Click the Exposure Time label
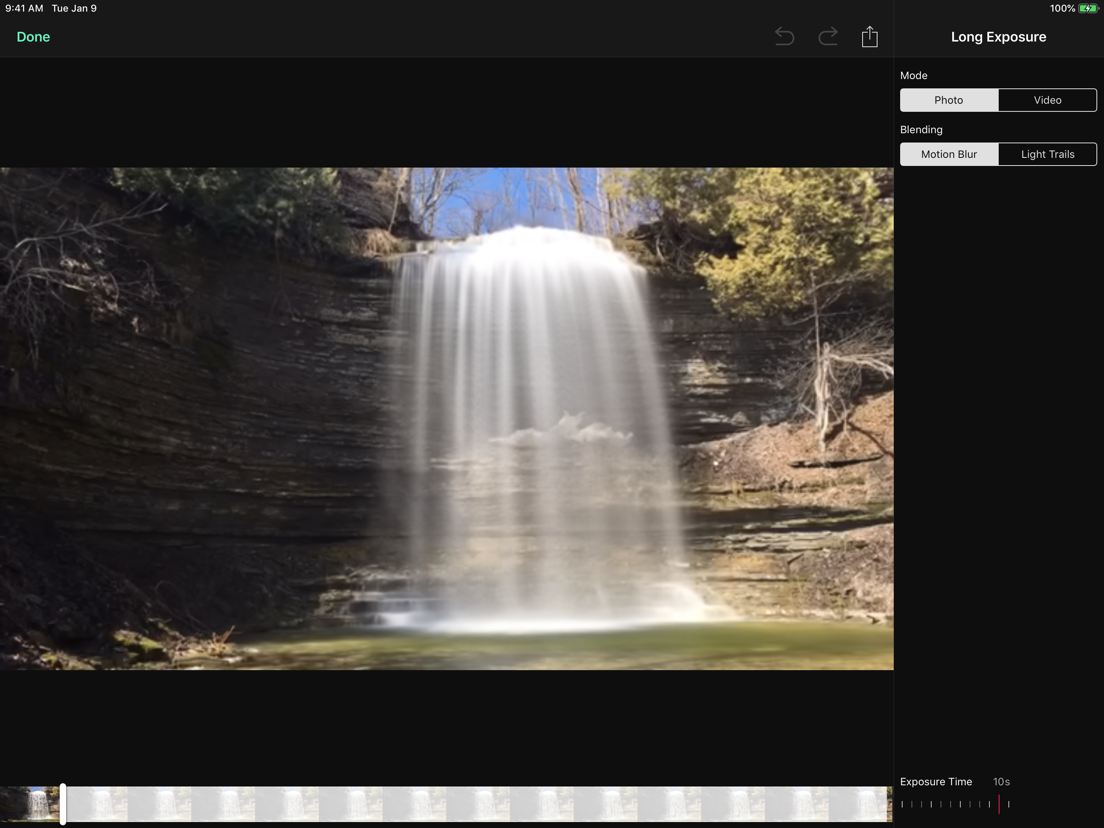This screenshot has width=1104, height=828. point(936,782)
